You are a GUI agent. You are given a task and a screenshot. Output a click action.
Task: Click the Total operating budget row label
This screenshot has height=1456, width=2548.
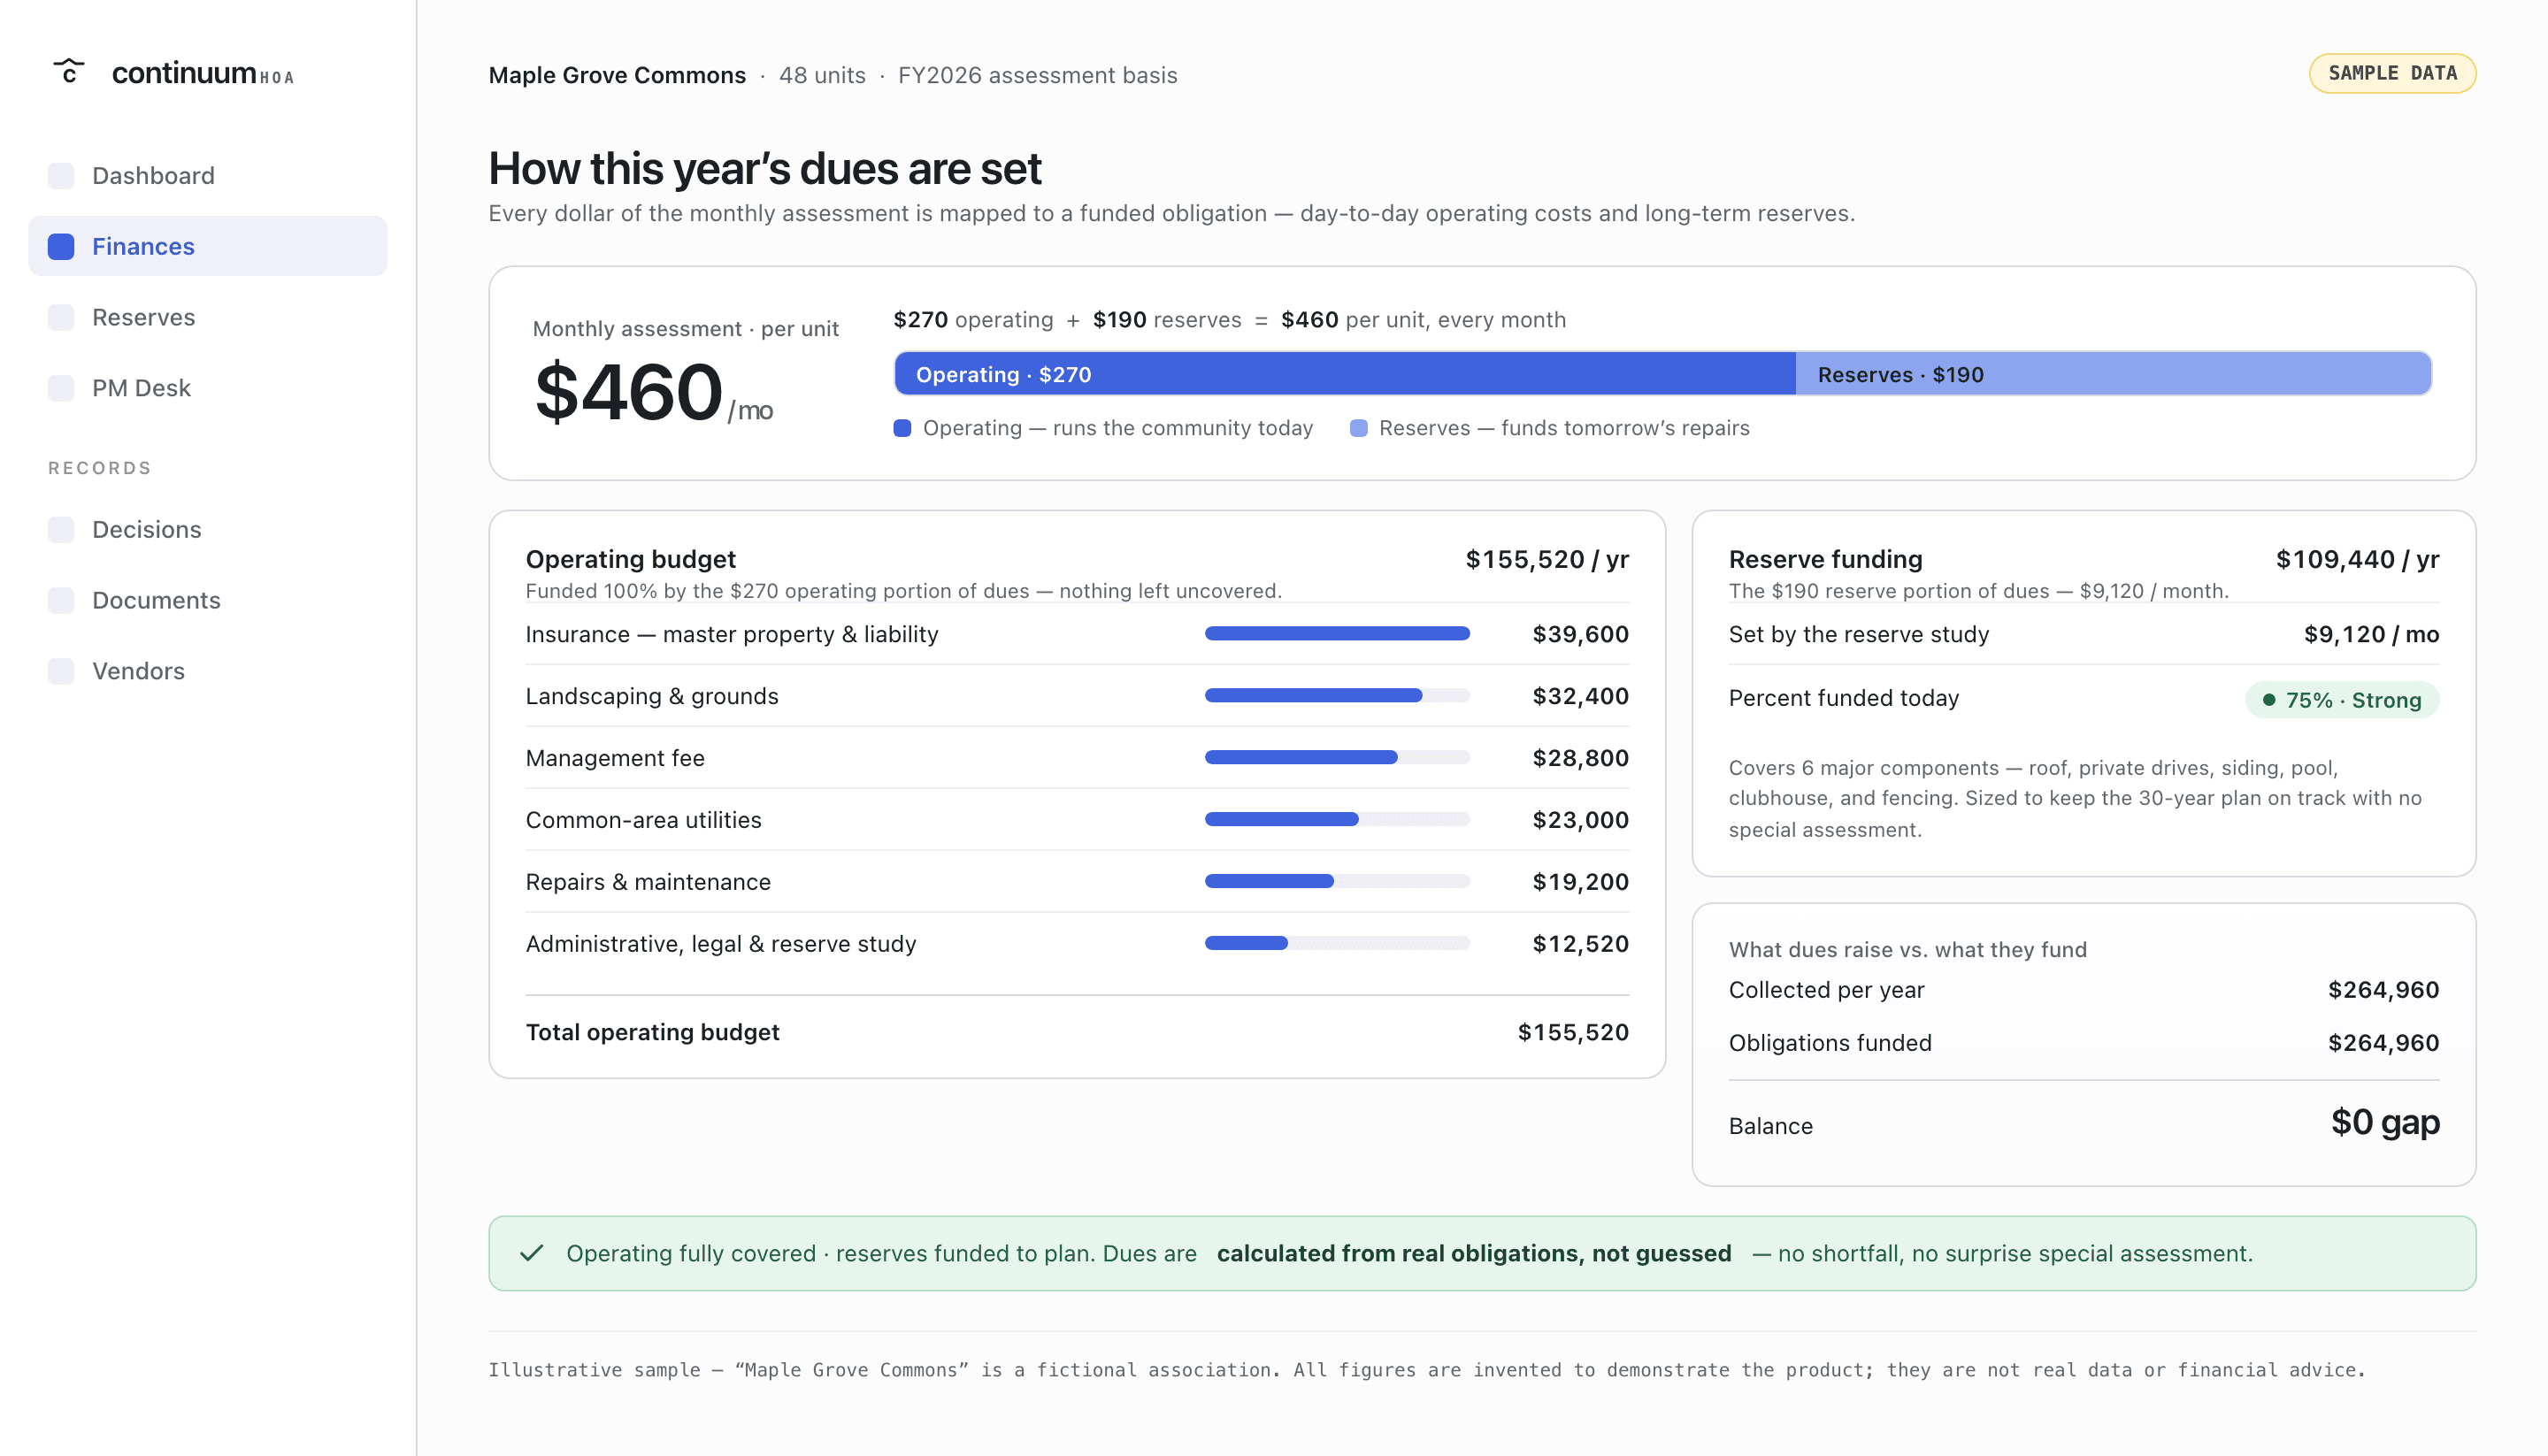652,1032
